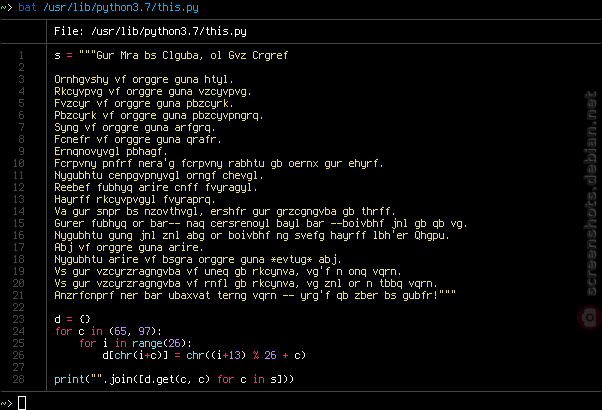The image size is (602, 410).
Task: Click the 'range' function on line 25
Action: [147, 343]
